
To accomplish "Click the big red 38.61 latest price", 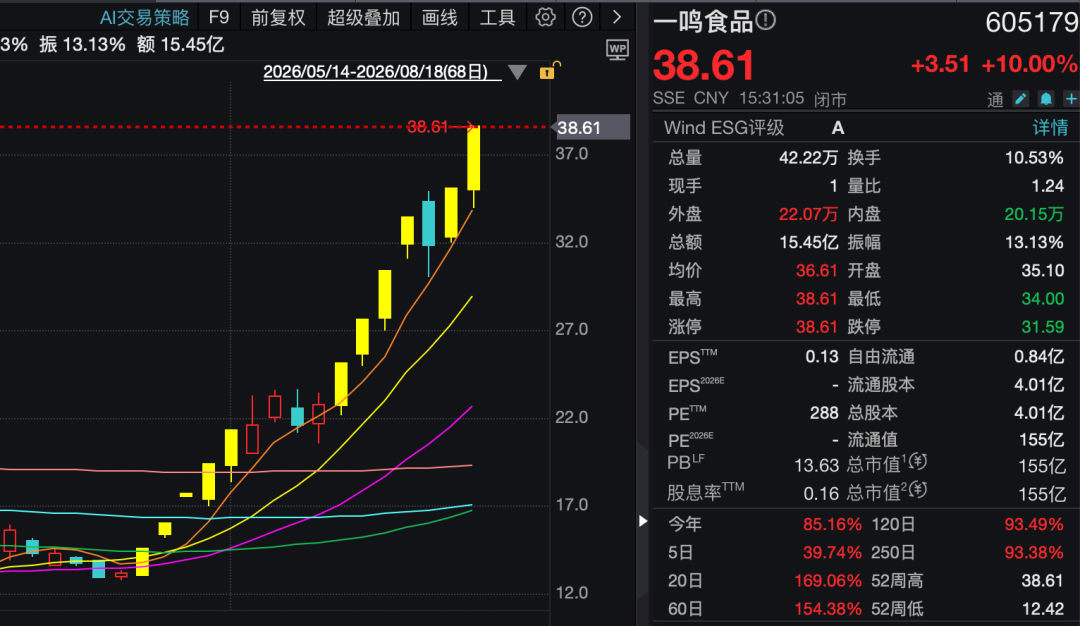I will (704, 65).
